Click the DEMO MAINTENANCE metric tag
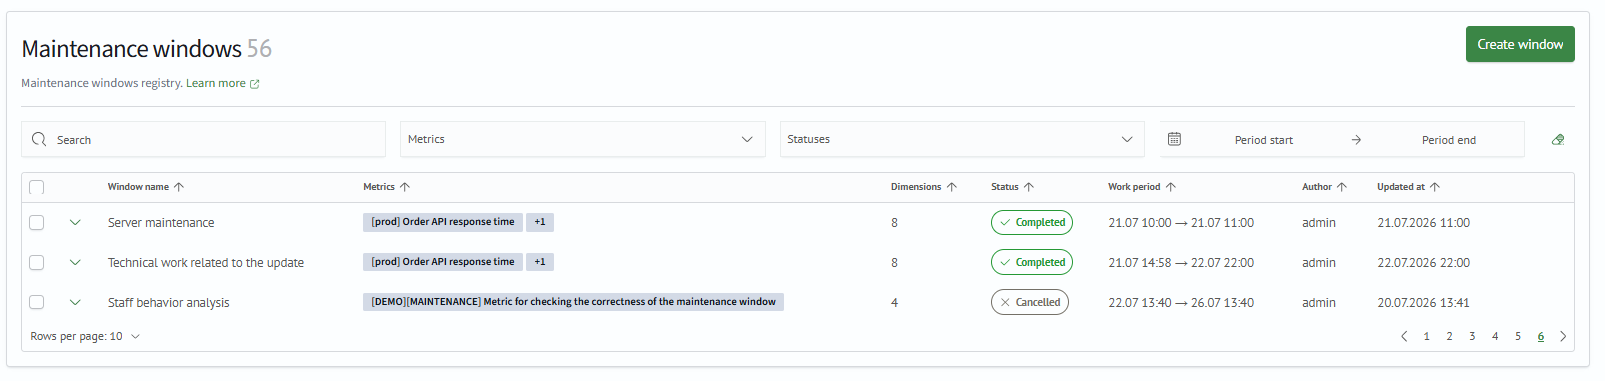Screen dimensions: 1605x381 tap(573, 302)
